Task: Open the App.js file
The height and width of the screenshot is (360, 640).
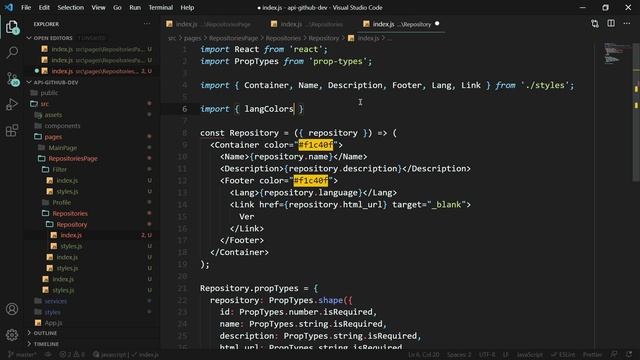Action: point(53,323)
